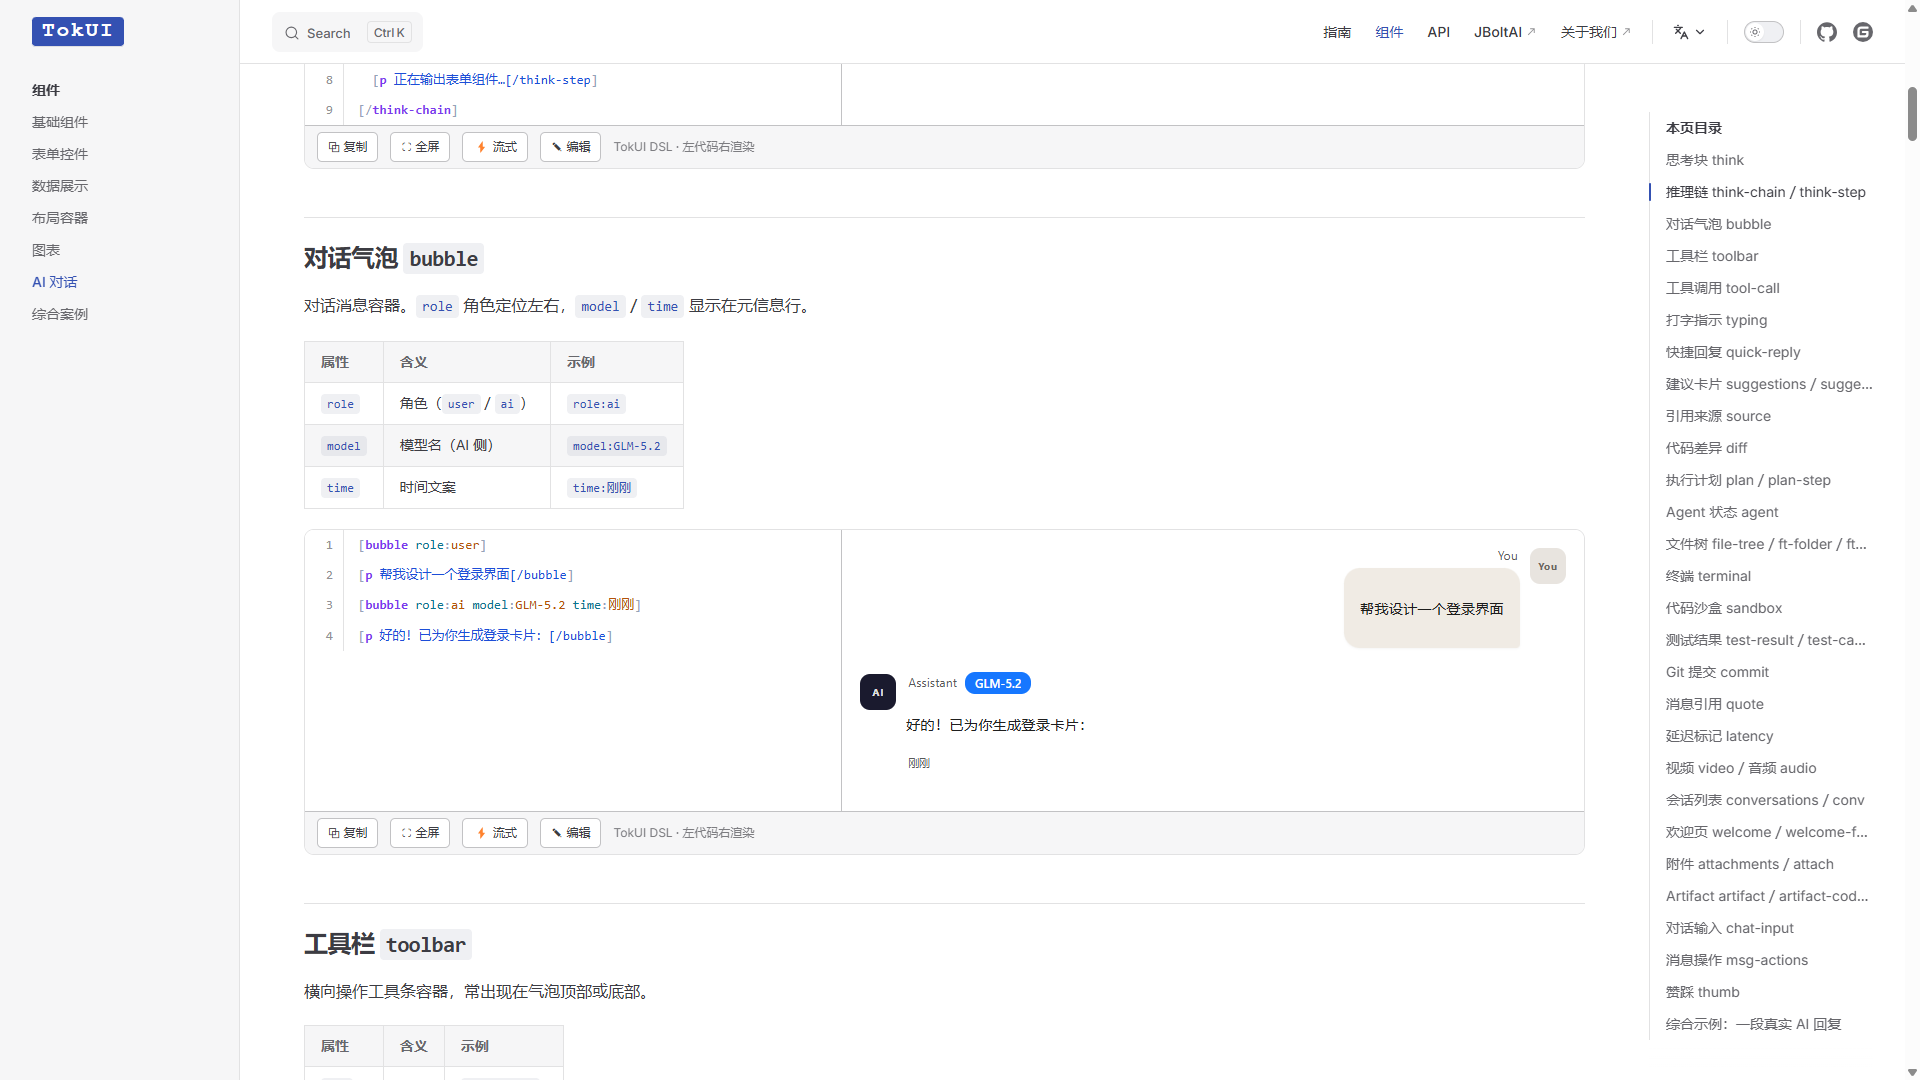Open the 组件 nav item

(x=1389, y=32)
